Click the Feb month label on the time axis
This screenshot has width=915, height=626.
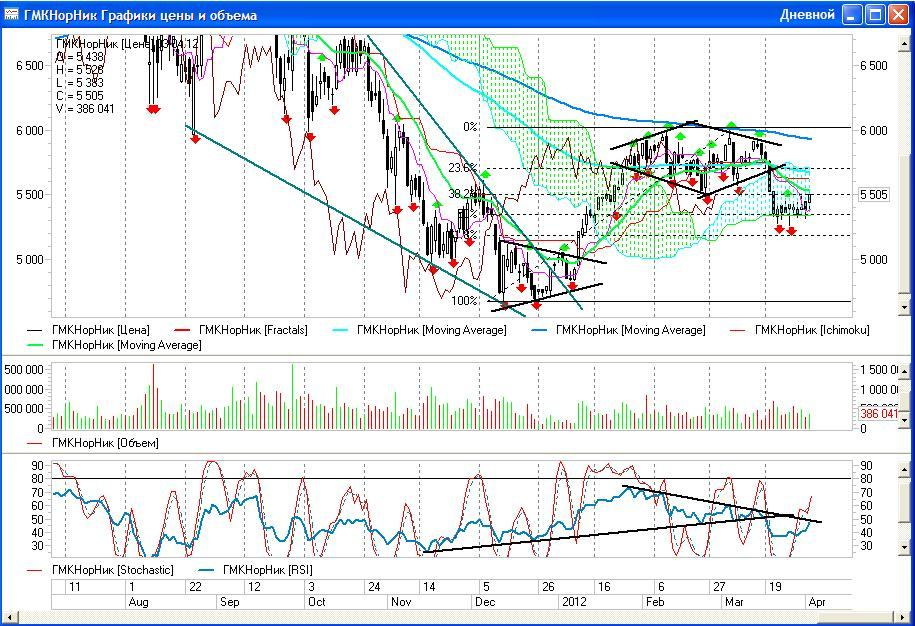(x=655, y=602)
